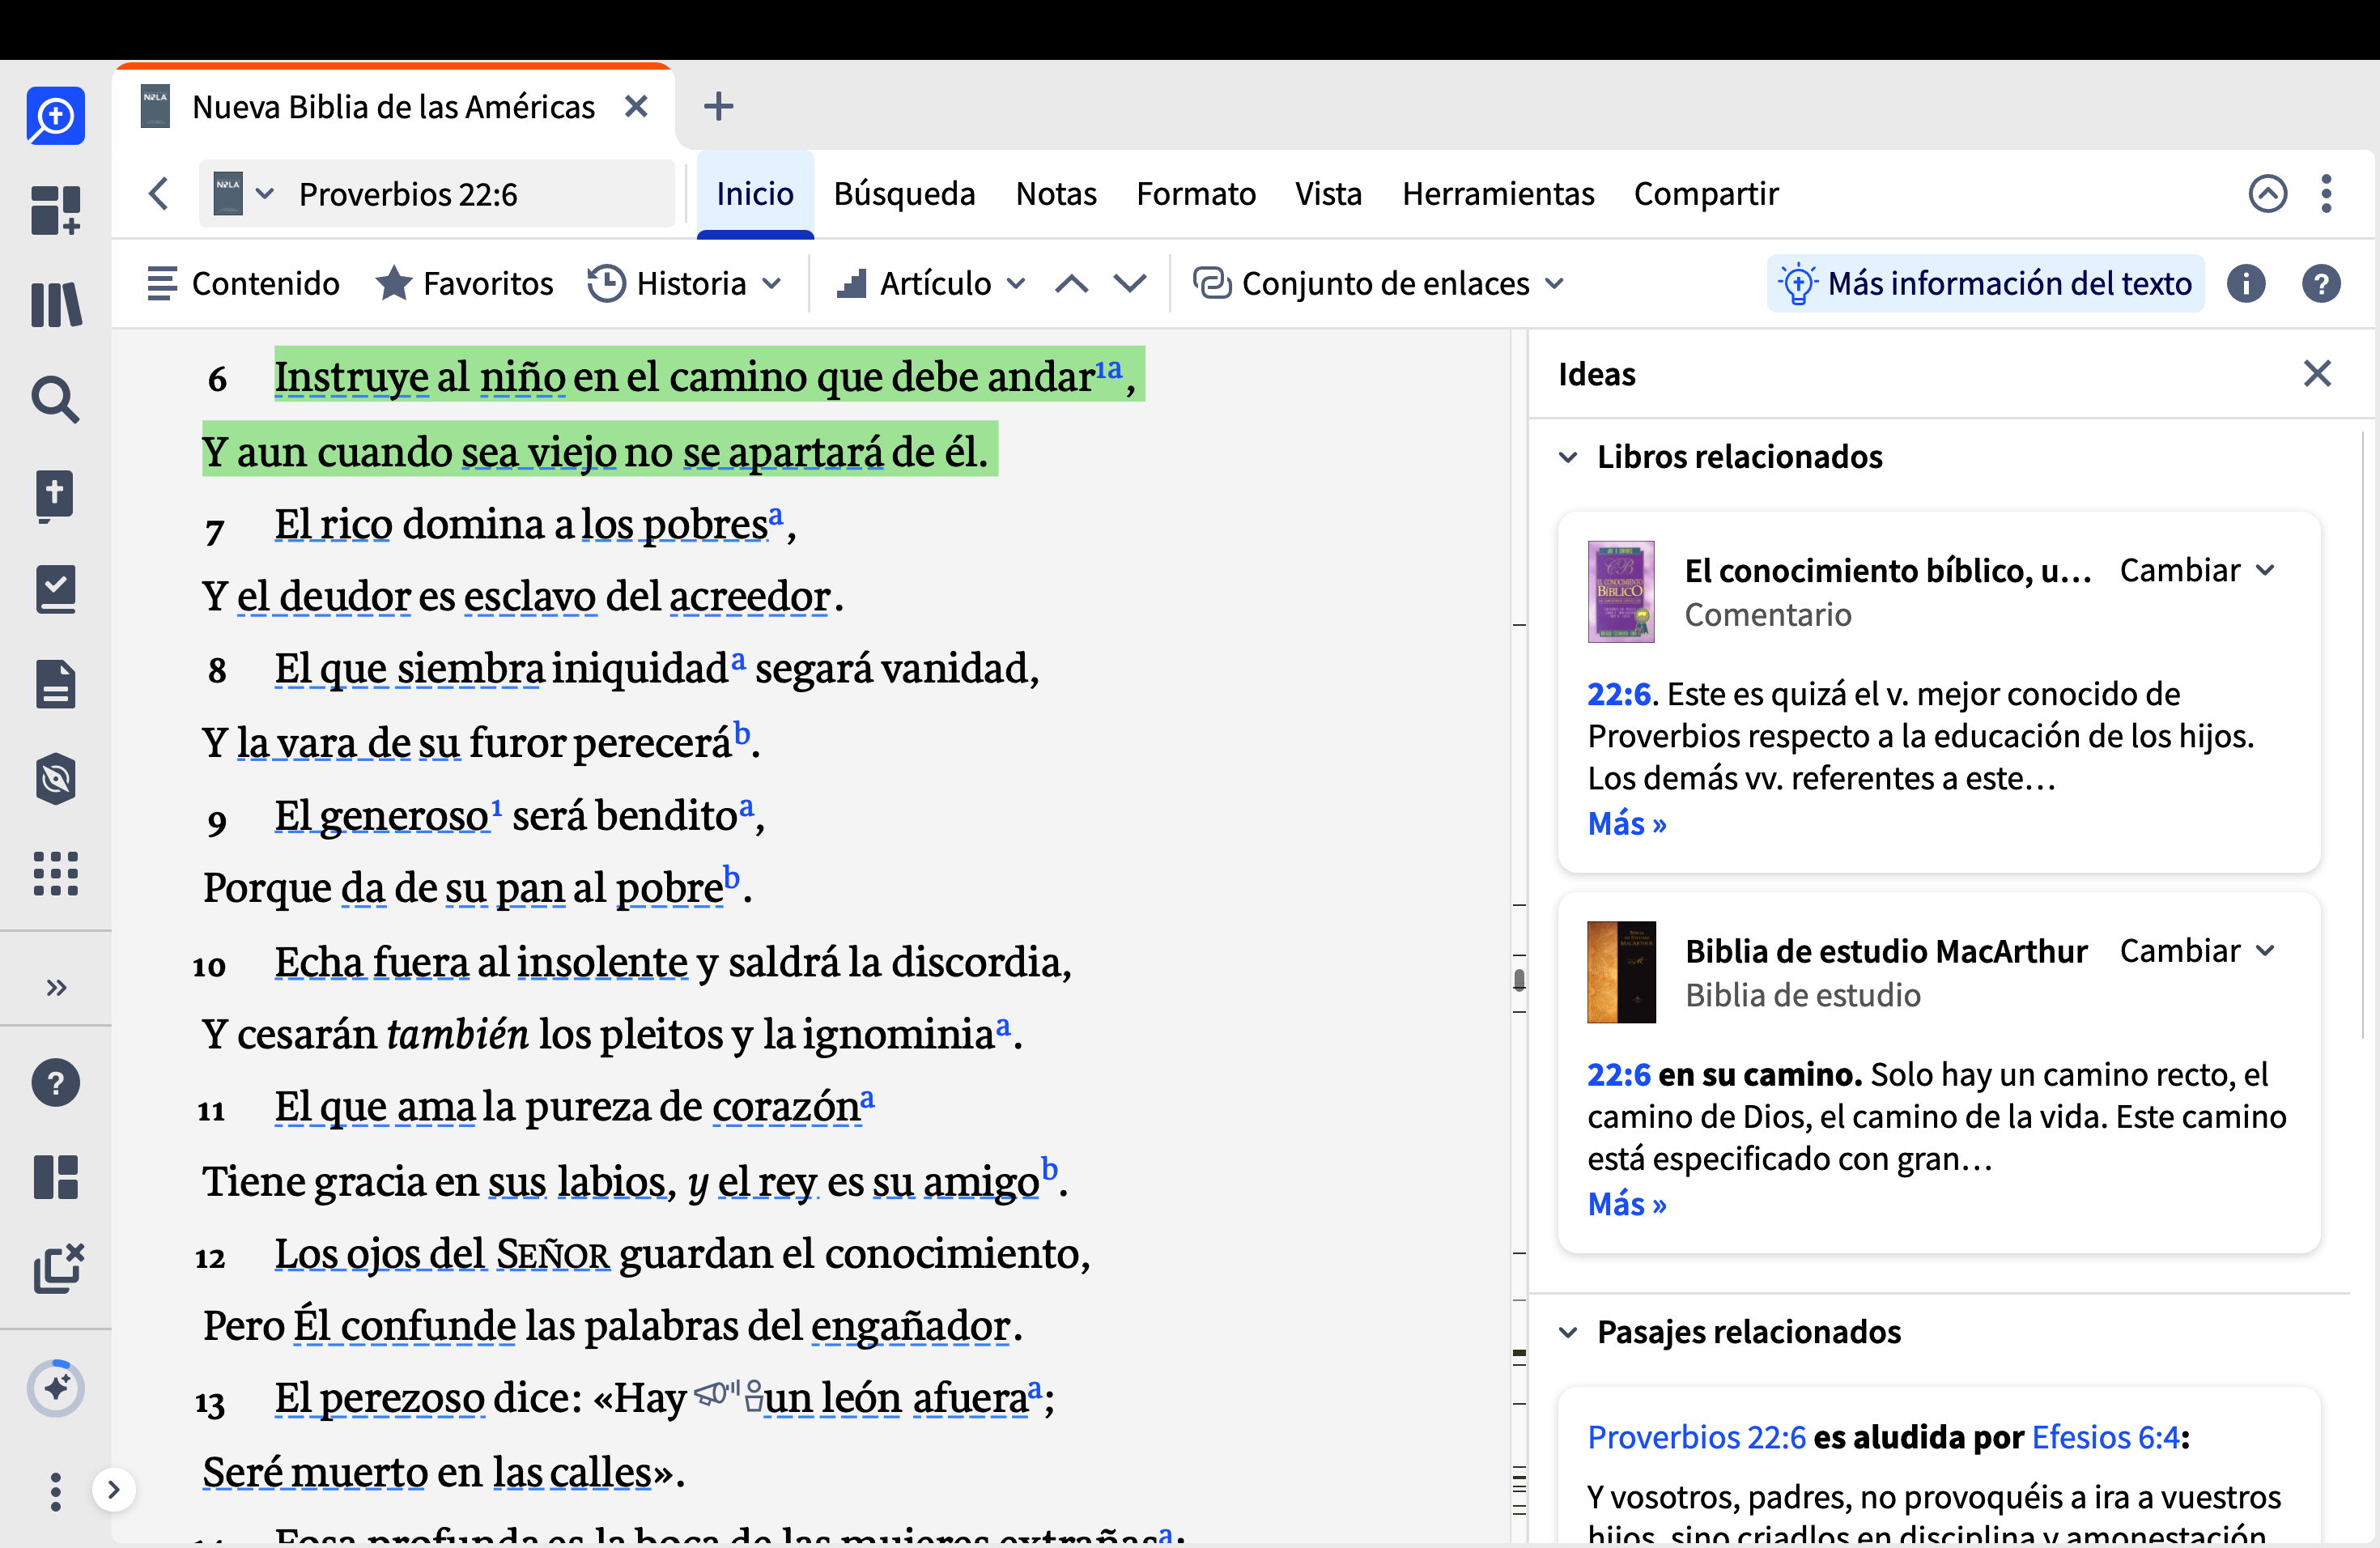
Task: Open the Herramientas tab
Action: [x=1498, y=193]
